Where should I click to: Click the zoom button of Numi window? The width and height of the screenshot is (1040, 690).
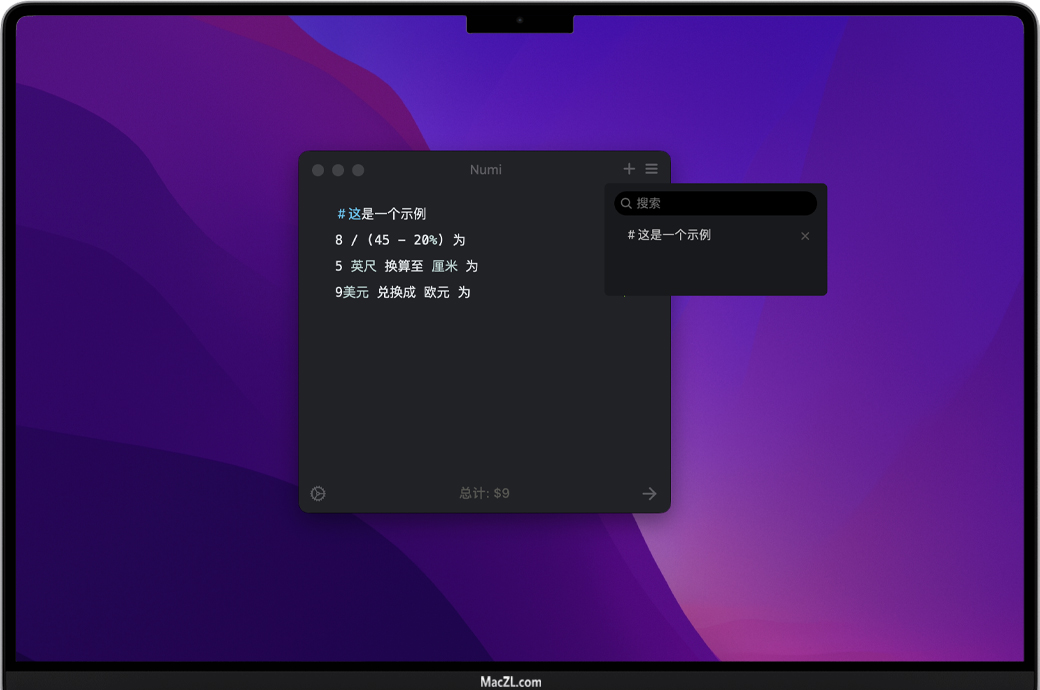(358, 170)
